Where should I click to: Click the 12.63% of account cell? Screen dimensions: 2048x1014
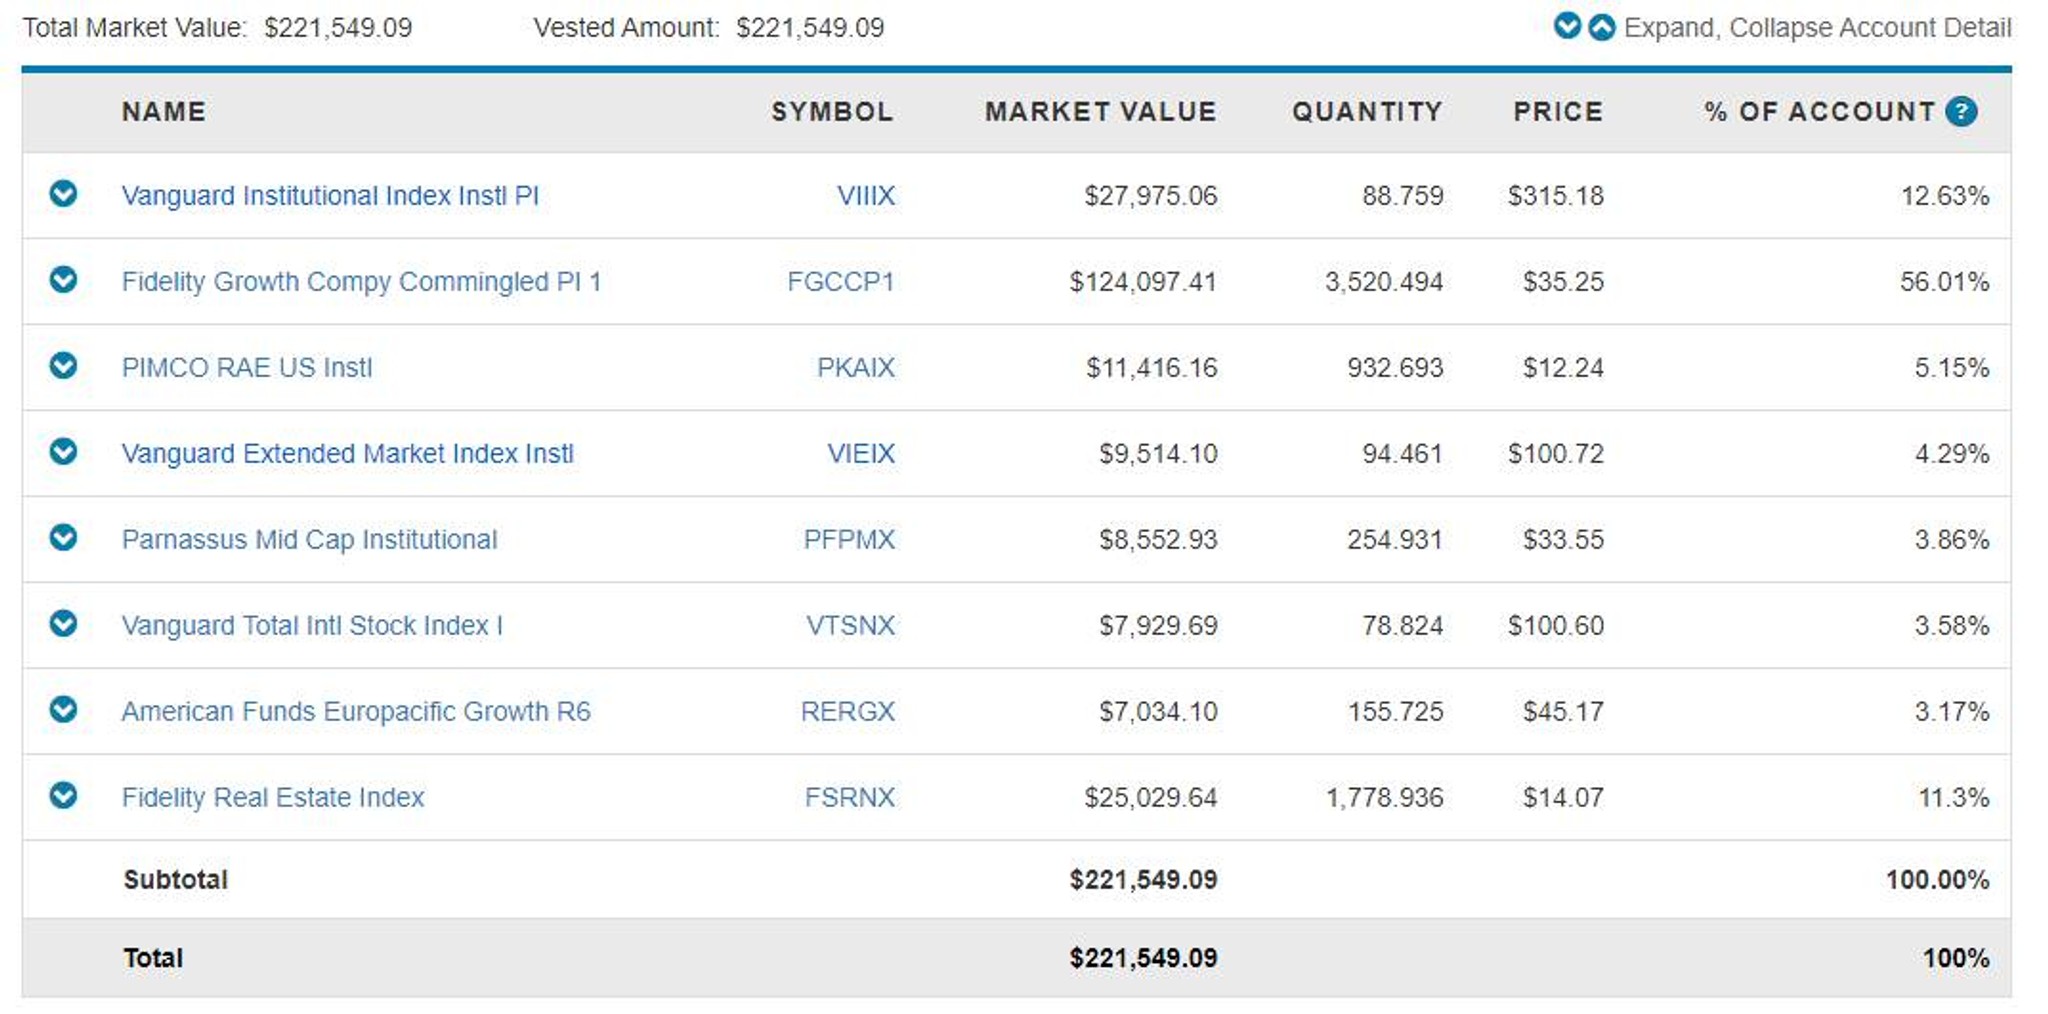coord(1944,195)
